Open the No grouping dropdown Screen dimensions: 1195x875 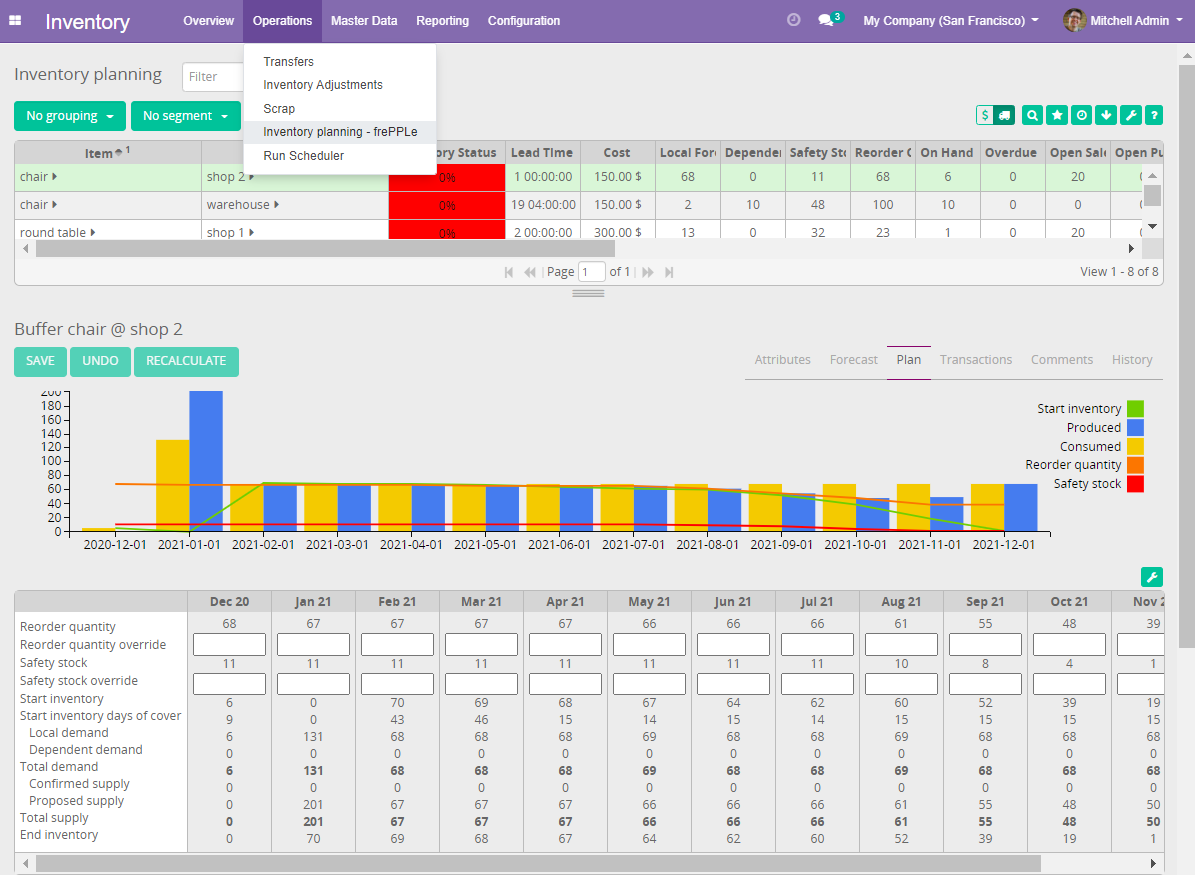point(69,116)
